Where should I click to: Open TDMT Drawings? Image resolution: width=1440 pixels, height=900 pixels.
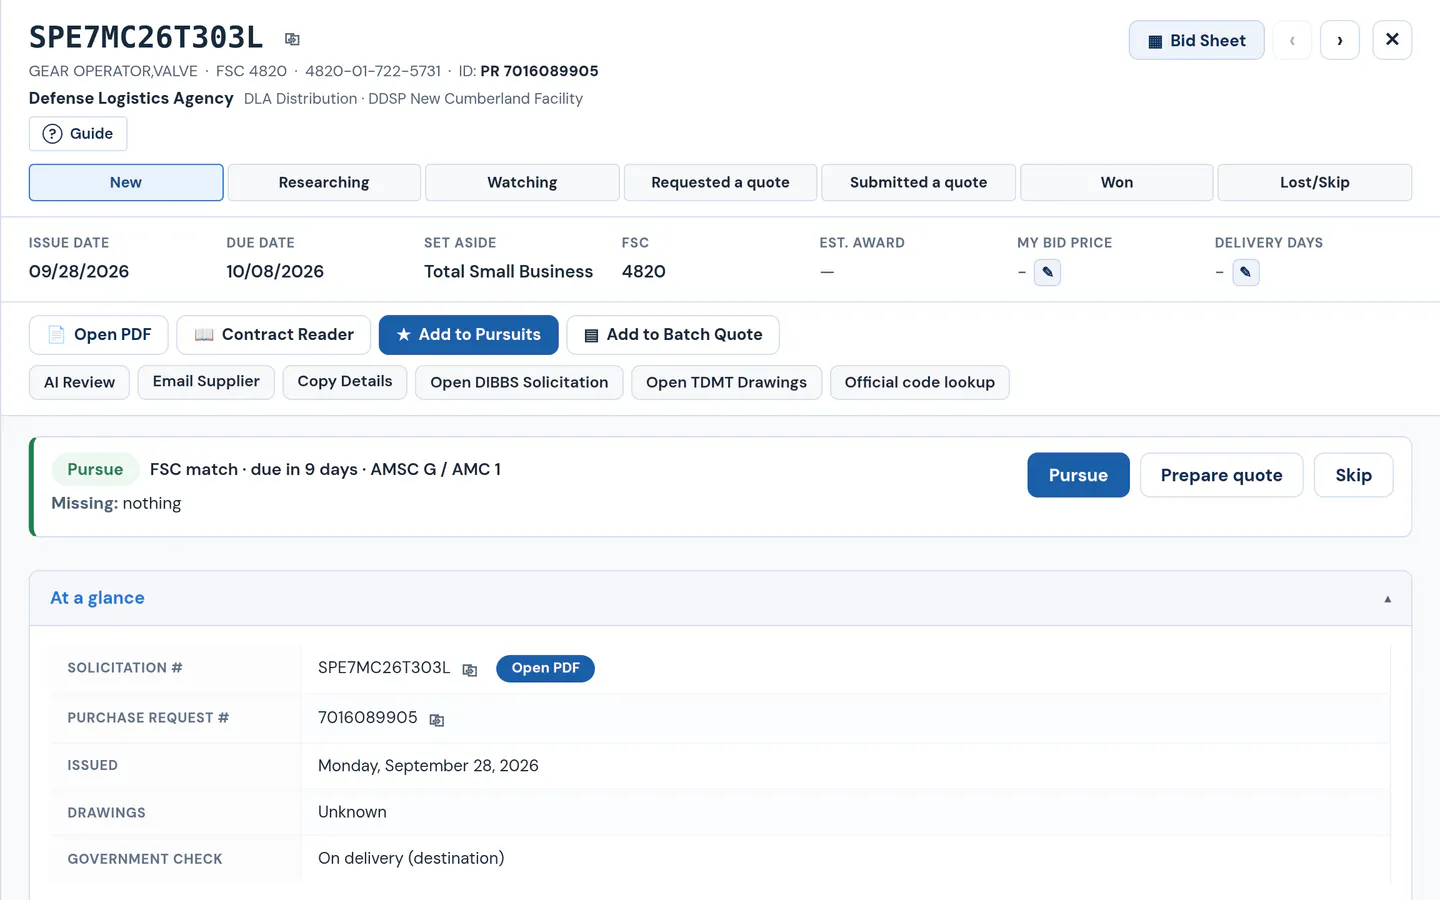(x=726, y=382)
